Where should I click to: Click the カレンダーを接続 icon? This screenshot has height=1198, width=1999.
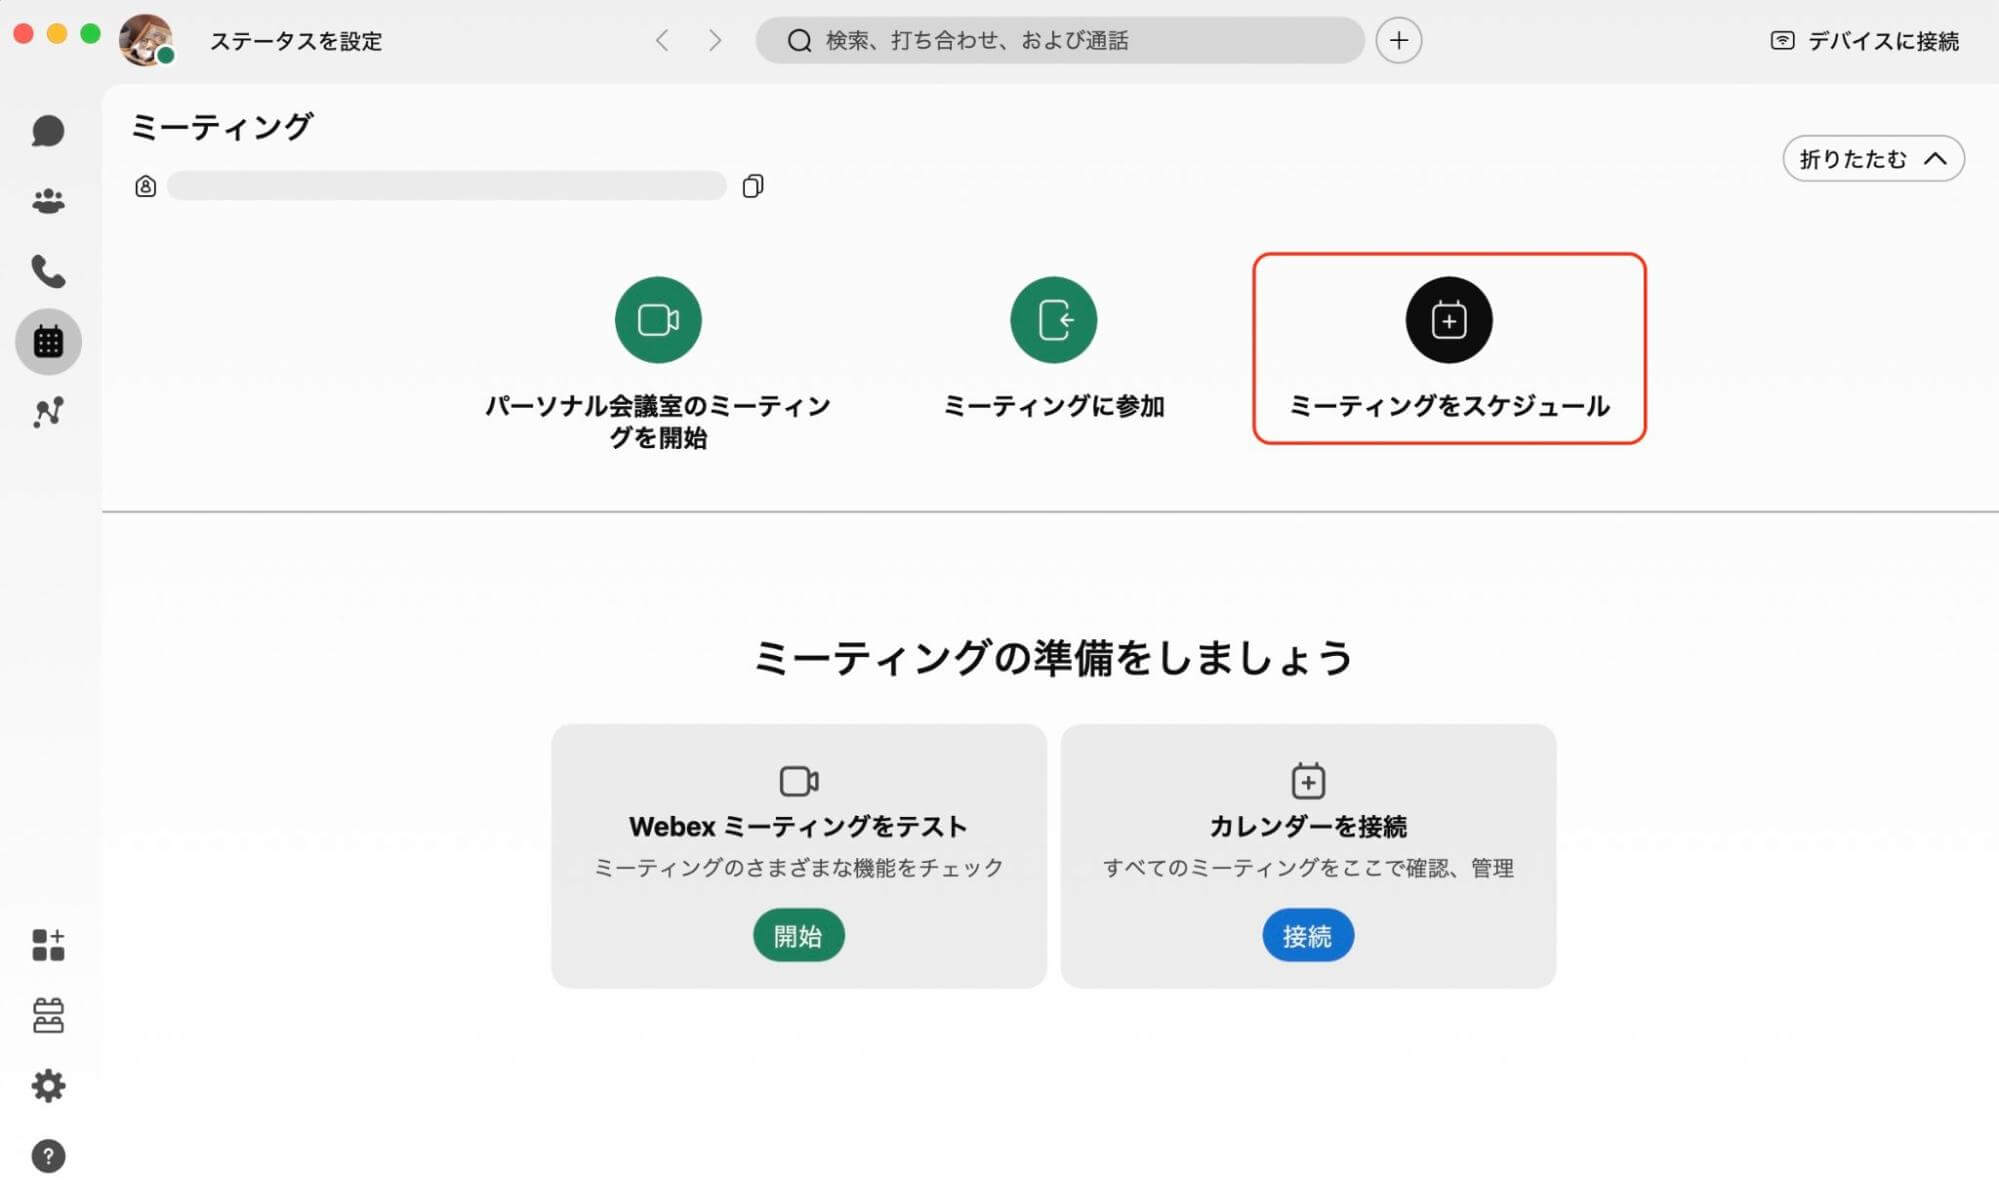1306,782
